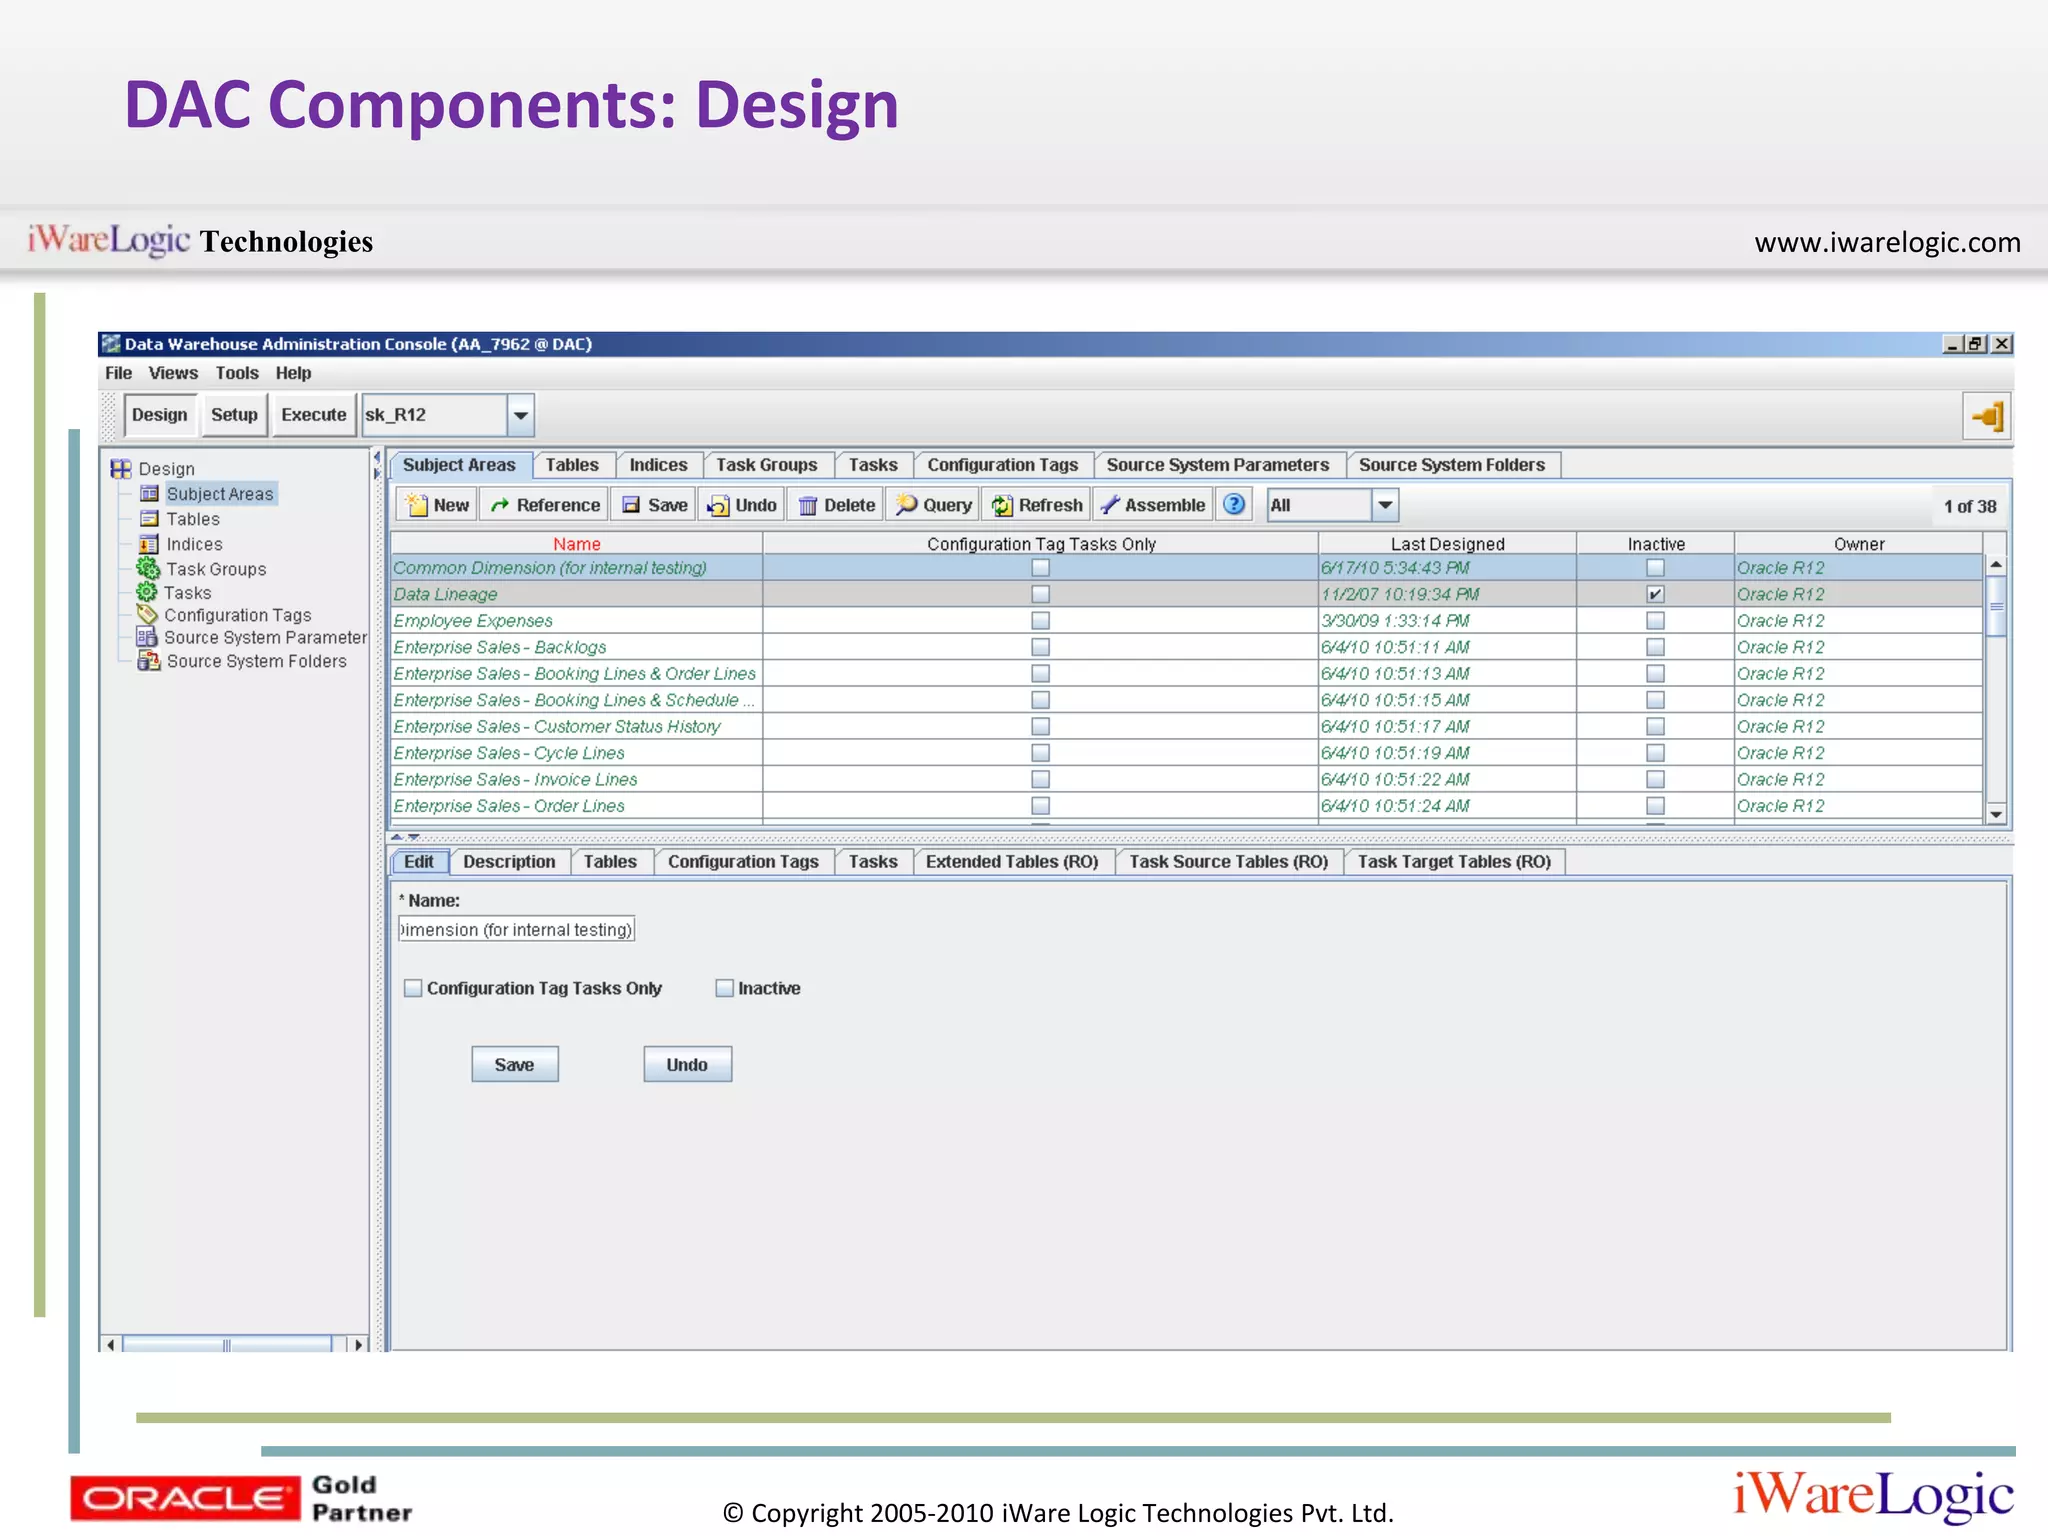Screen dimensions: 2048x1536
Task: Switch to the Task Groups top tab
Action: point(766,465)
